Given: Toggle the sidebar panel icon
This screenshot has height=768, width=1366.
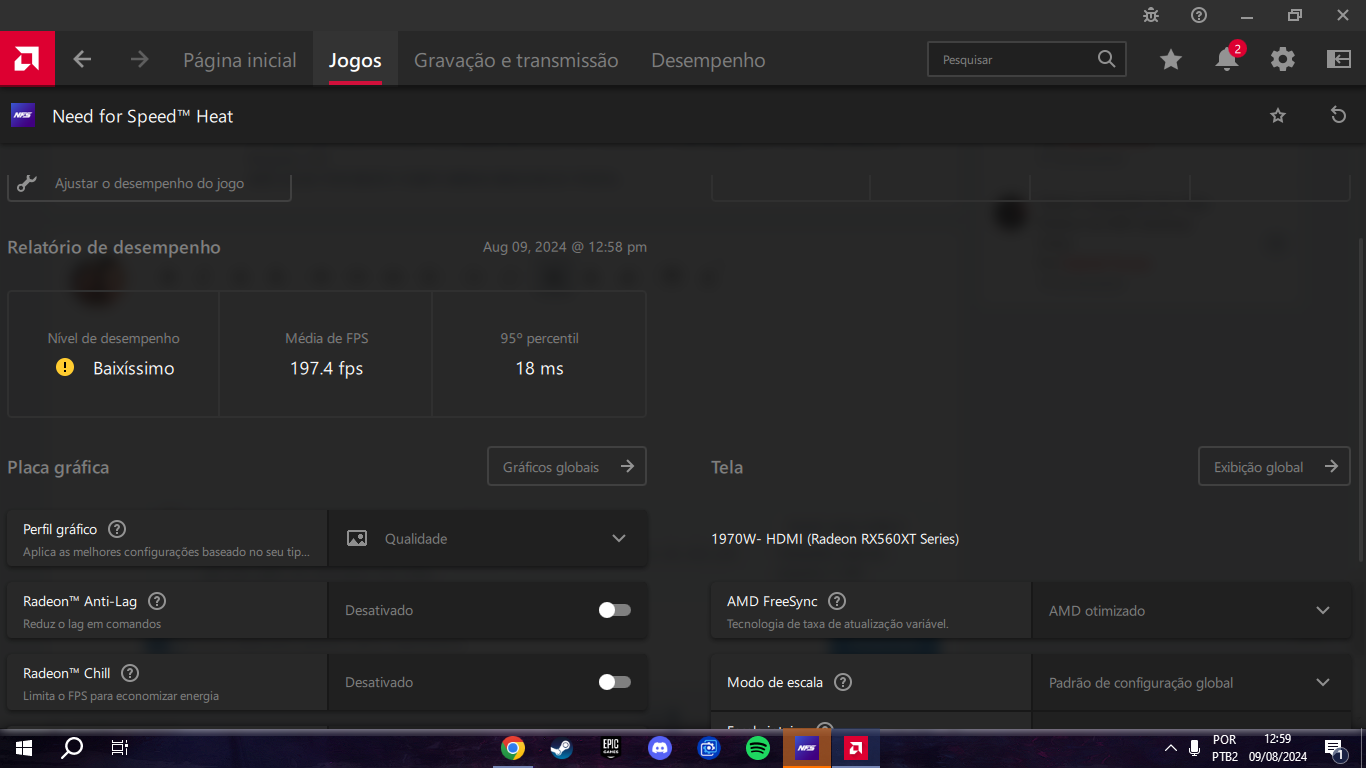Looking at the screenshot, I should [x=1339, y=59].
